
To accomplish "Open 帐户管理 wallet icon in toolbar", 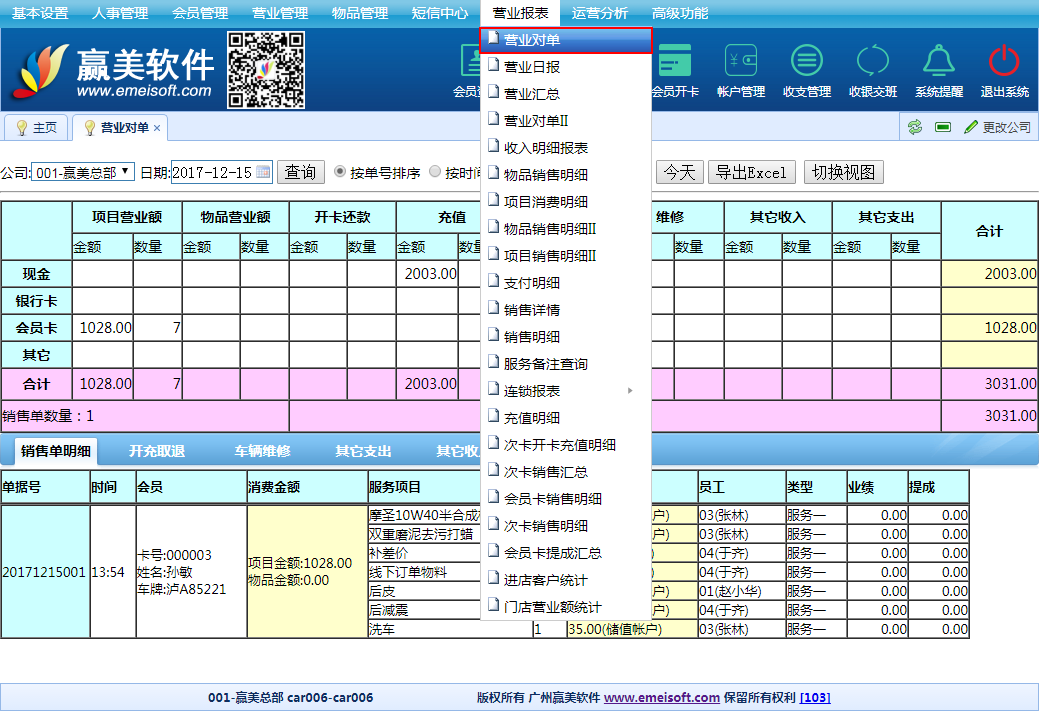I will click(x=741, y=62).
